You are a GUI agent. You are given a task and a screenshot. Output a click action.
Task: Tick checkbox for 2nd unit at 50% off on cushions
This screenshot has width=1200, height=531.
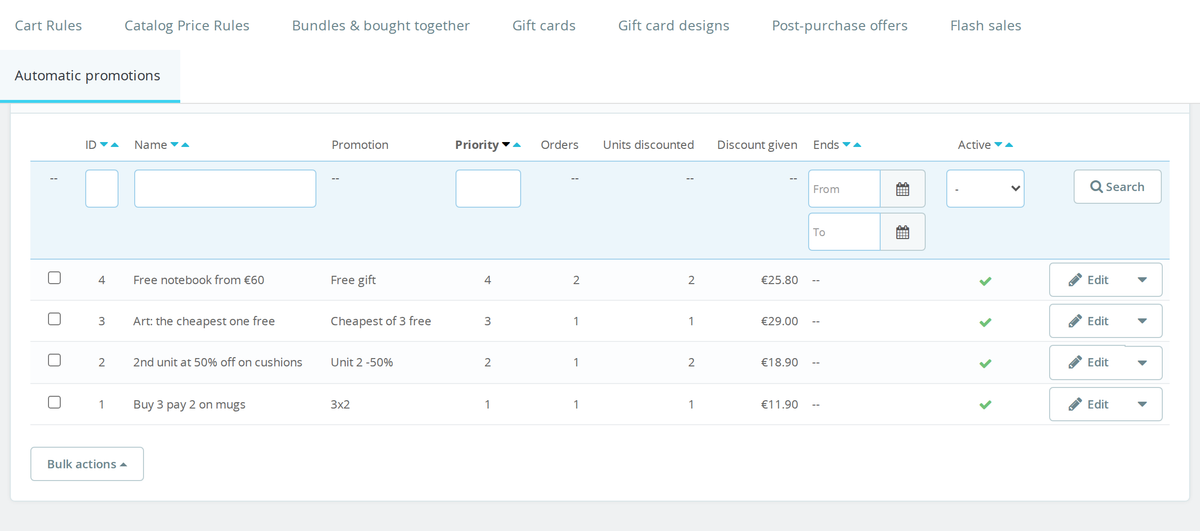54,360
